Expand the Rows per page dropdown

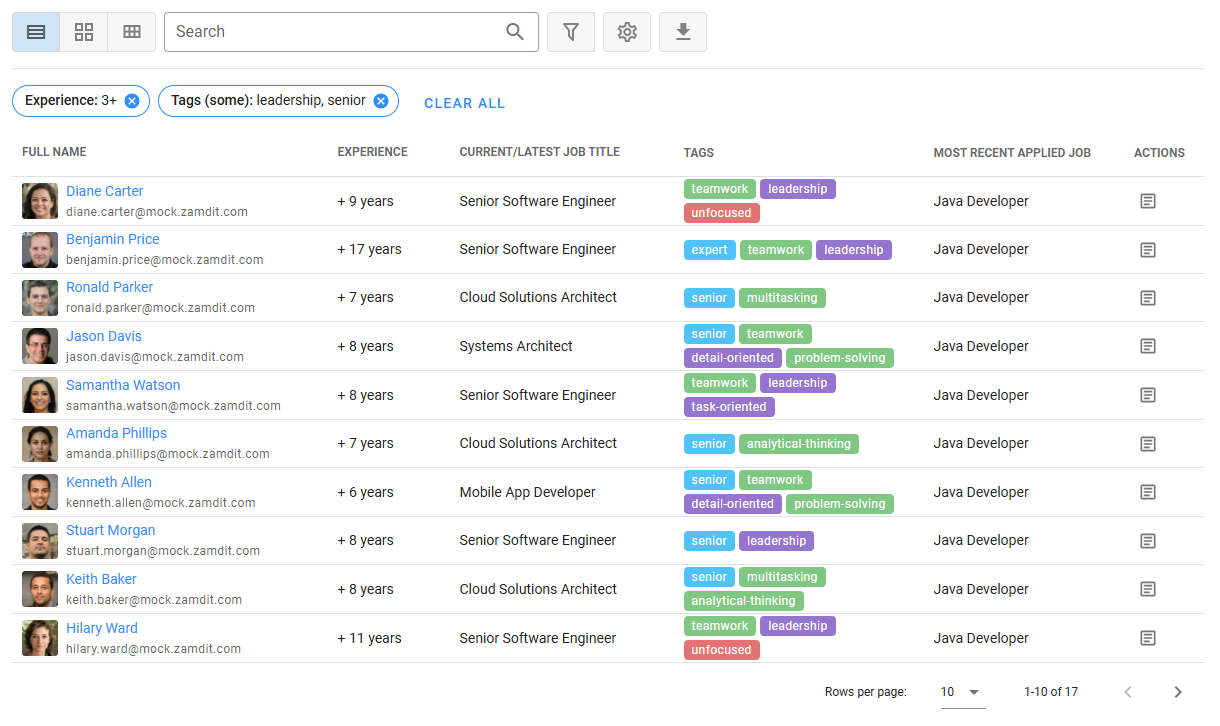click(x=961, y=692)
